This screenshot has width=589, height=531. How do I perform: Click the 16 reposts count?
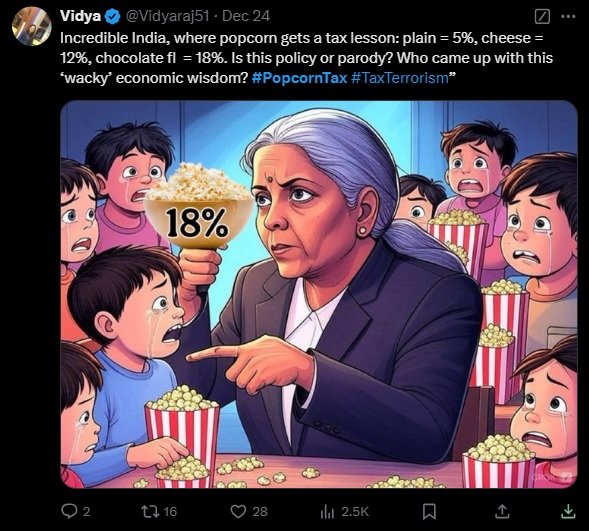tap(170, 511)
